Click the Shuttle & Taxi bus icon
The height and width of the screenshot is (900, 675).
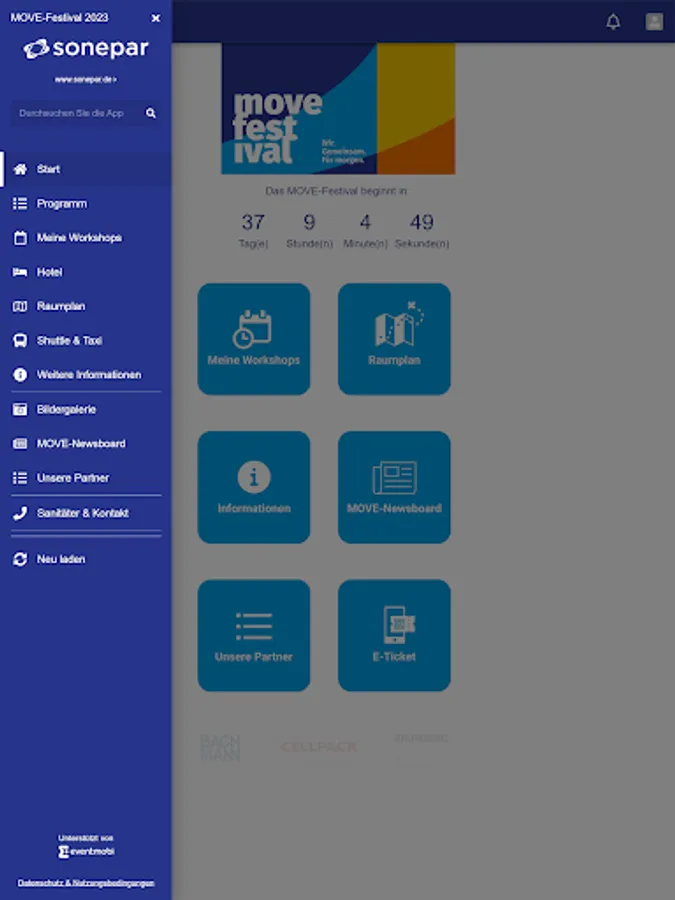point(20,340)
